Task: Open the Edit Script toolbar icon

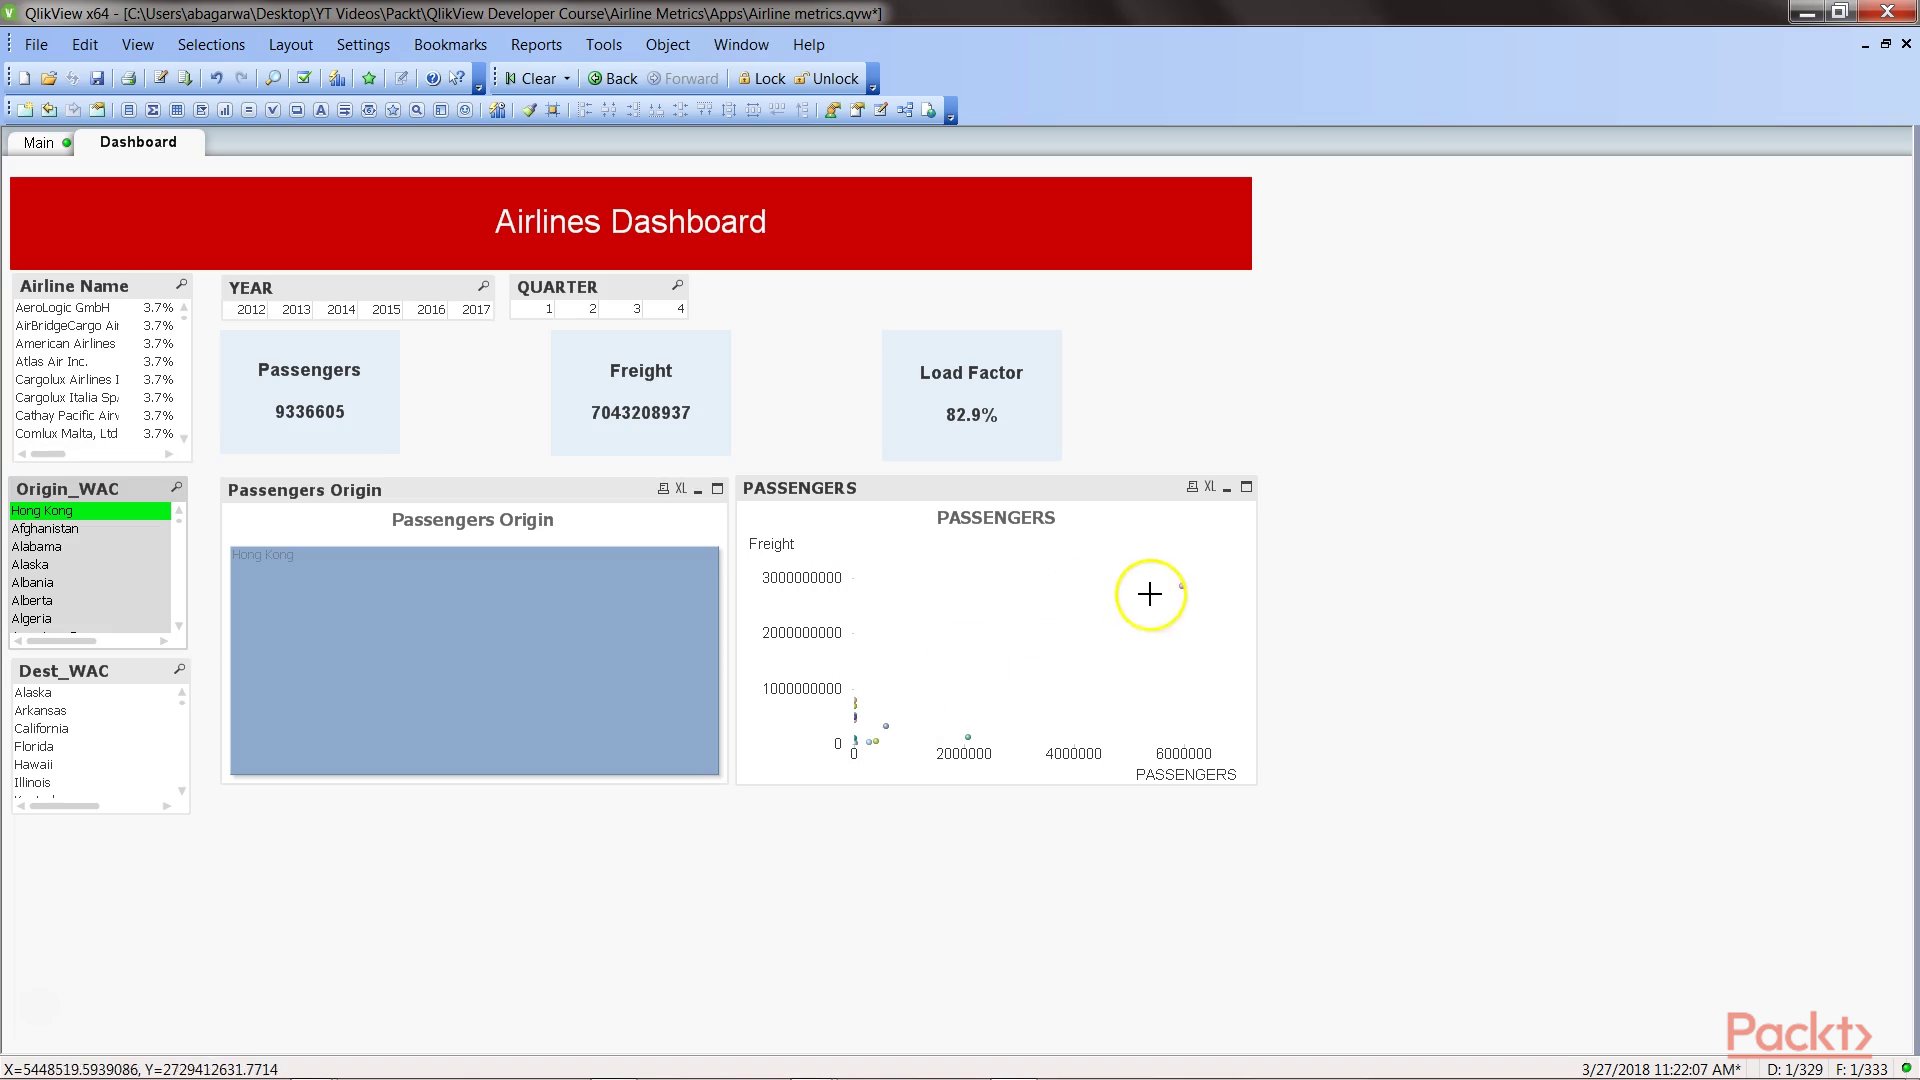Action: click(x=160, y=78)
